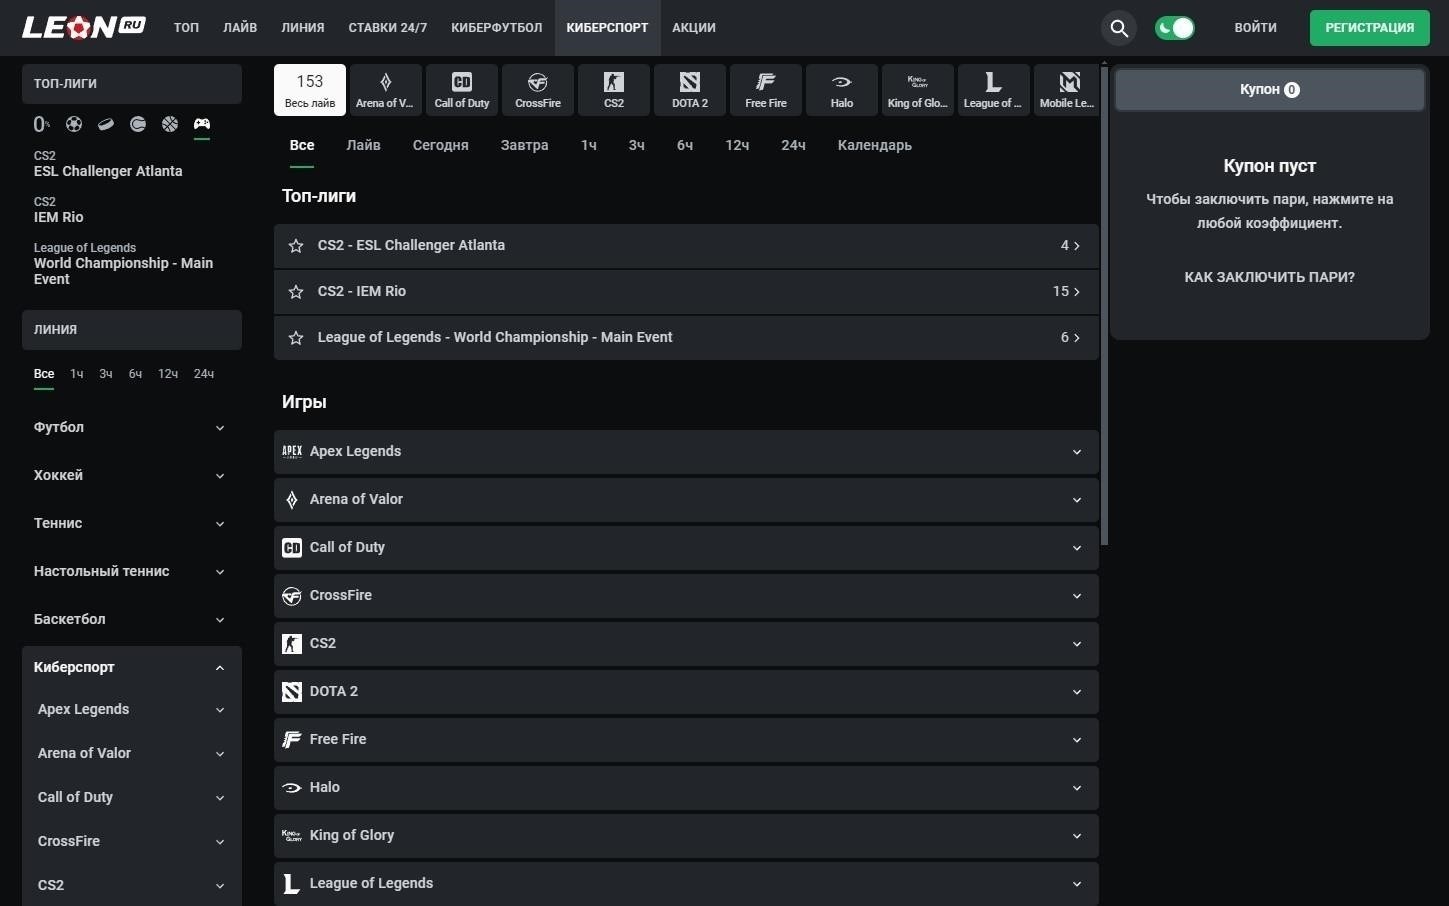Switch to the Лайв time filter tab

(364, 146)
